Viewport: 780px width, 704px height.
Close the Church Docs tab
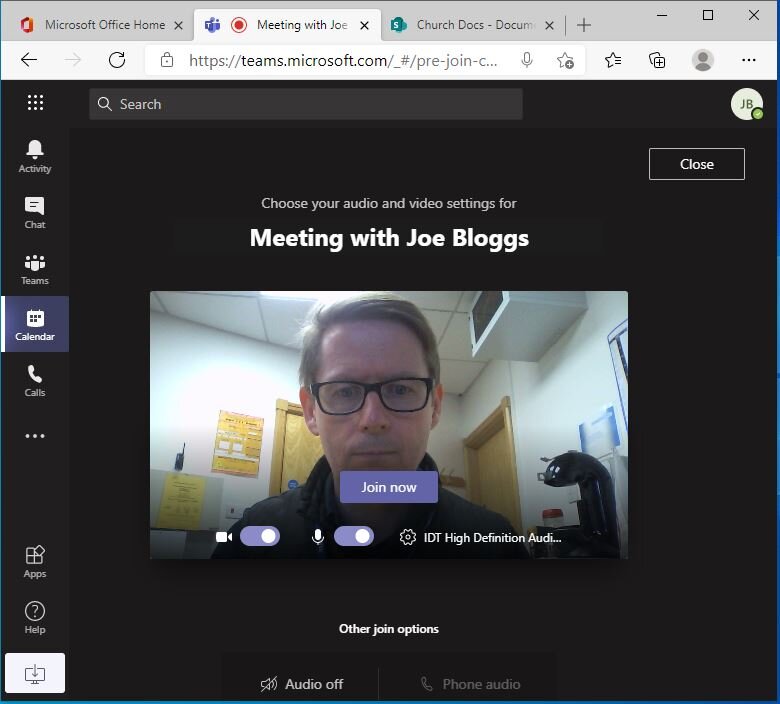[549, 25]
